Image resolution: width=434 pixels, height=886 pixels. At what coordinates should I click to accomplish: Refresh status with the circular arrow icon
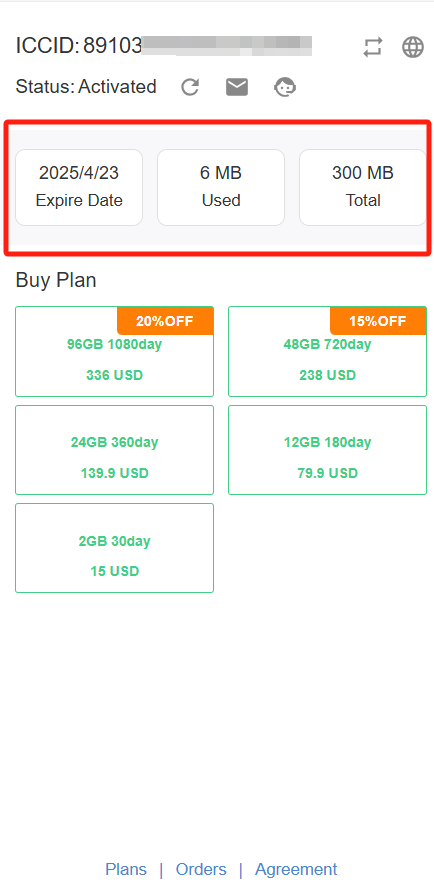(x=190, y=87)
